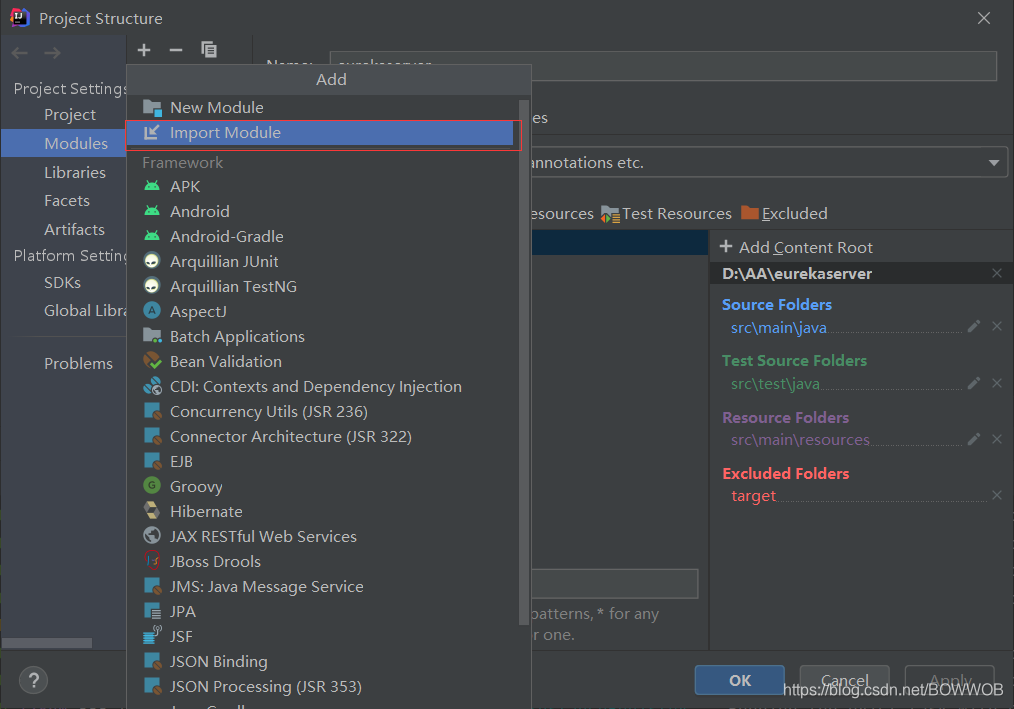Edit src\main\resources properties pencil icon
This screenshot has width=1014, height=709.
(974, 439)
